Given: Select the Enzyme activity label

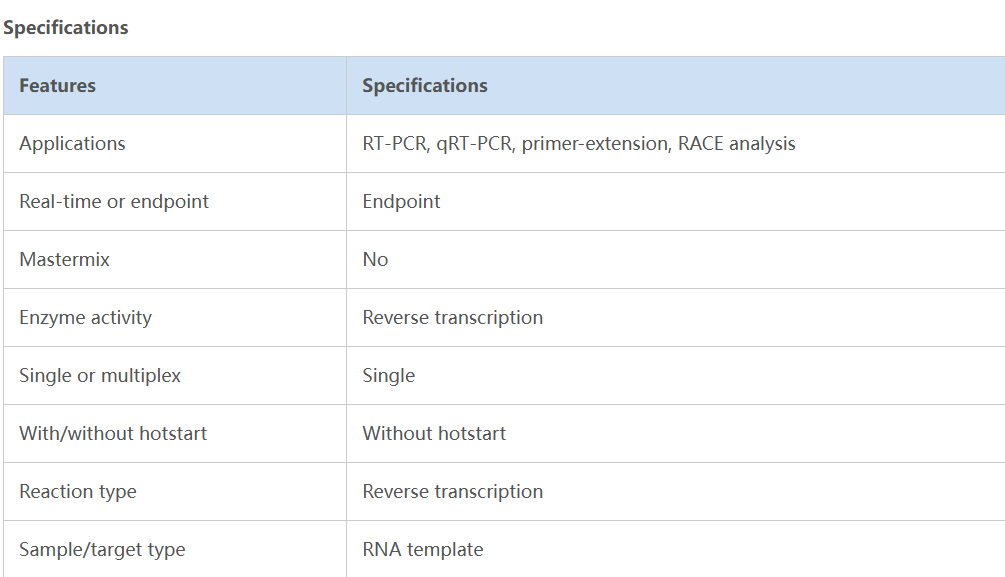Looking at the screenshot, I should tap(85, 317).
